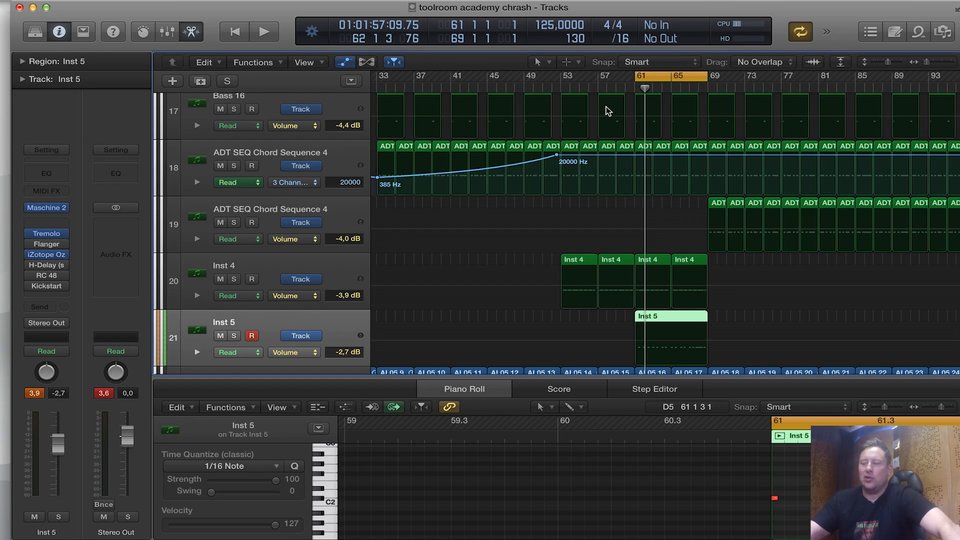
Task: Open Stereo Out output slot
Action: coord(47,323)
